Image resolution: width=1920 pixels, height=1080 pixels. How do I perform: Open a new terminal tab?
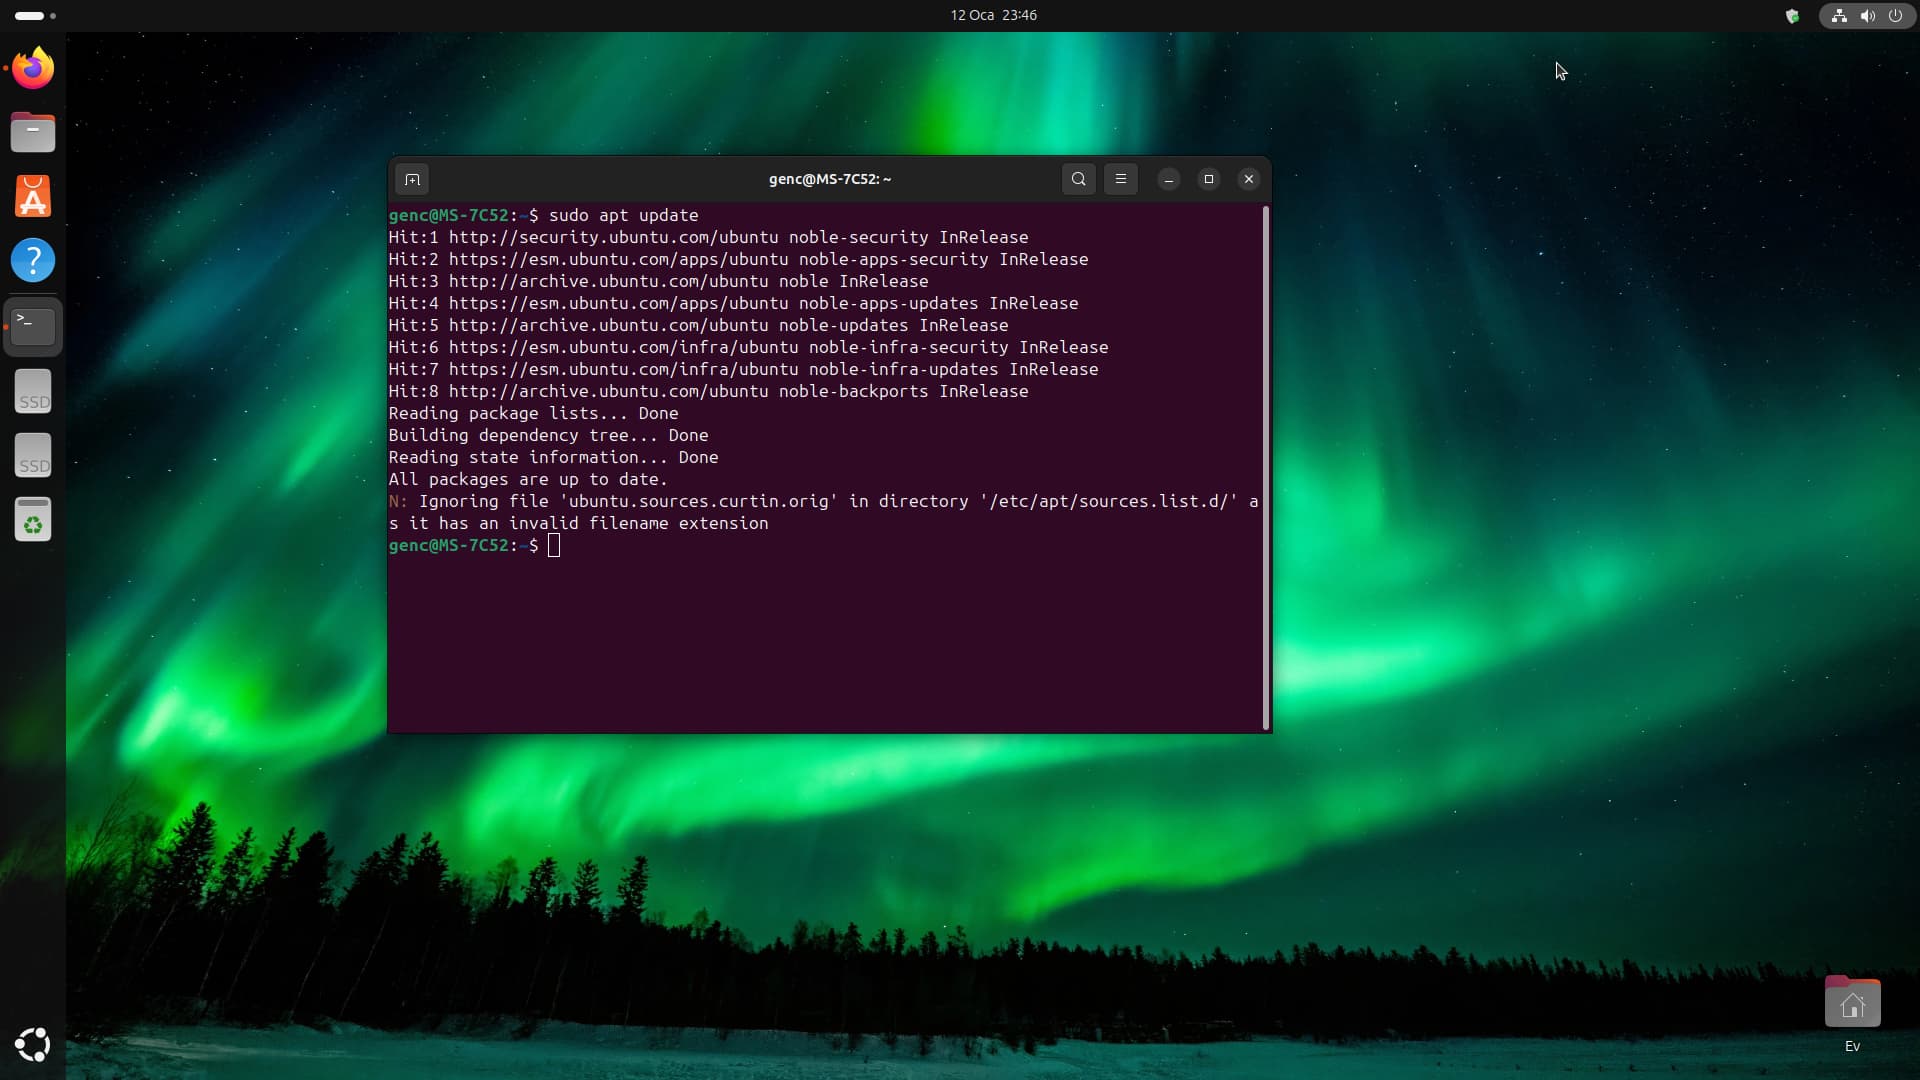point(412,179)
